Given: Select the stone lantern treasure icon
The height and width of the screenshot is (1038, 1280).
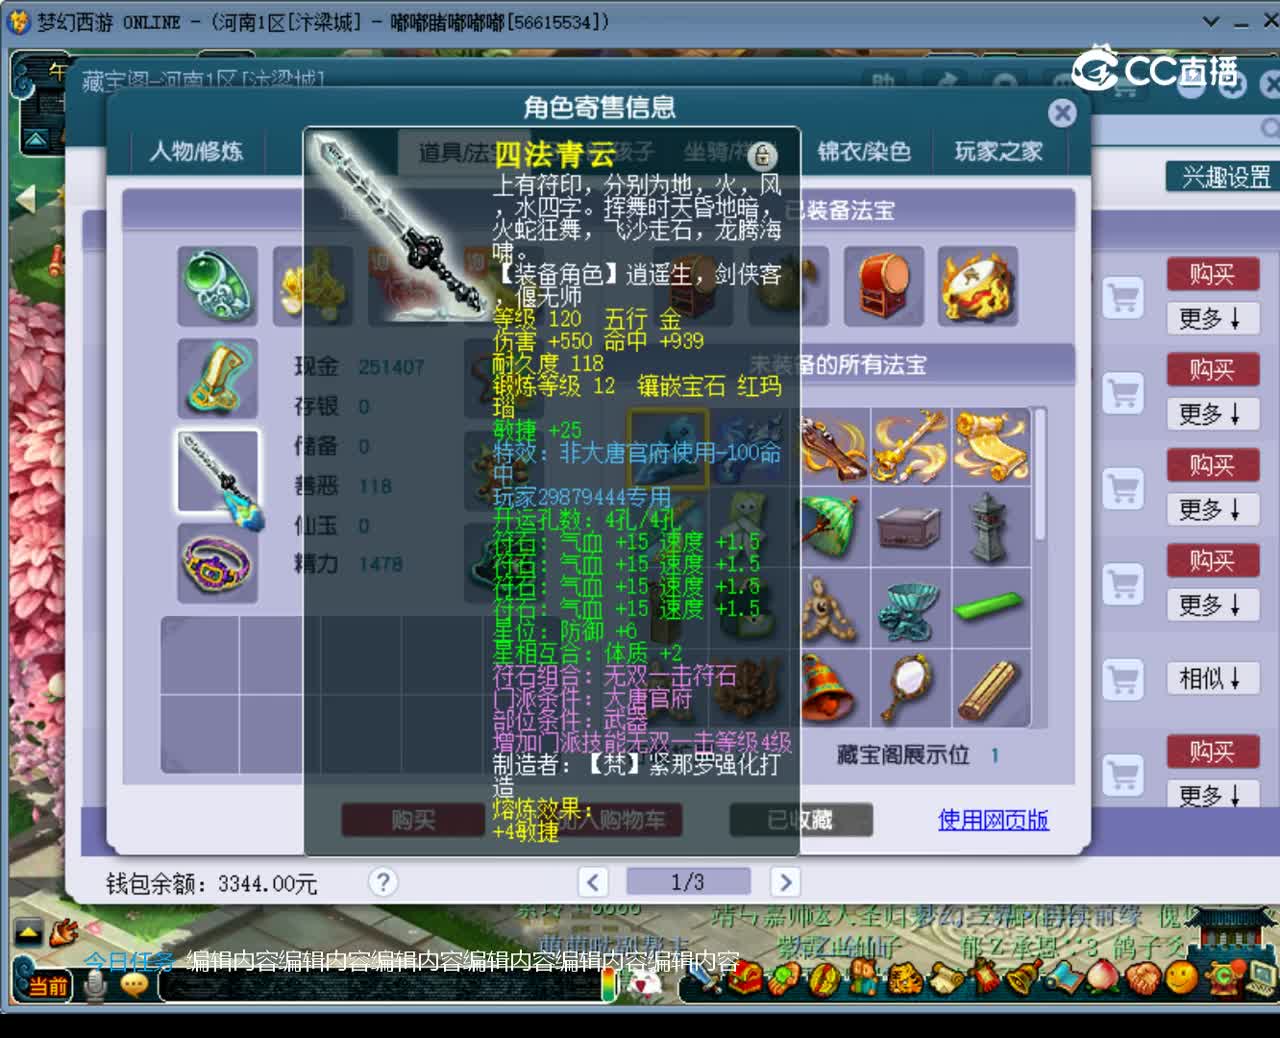Looking at the screenshot, I should 991,526.
